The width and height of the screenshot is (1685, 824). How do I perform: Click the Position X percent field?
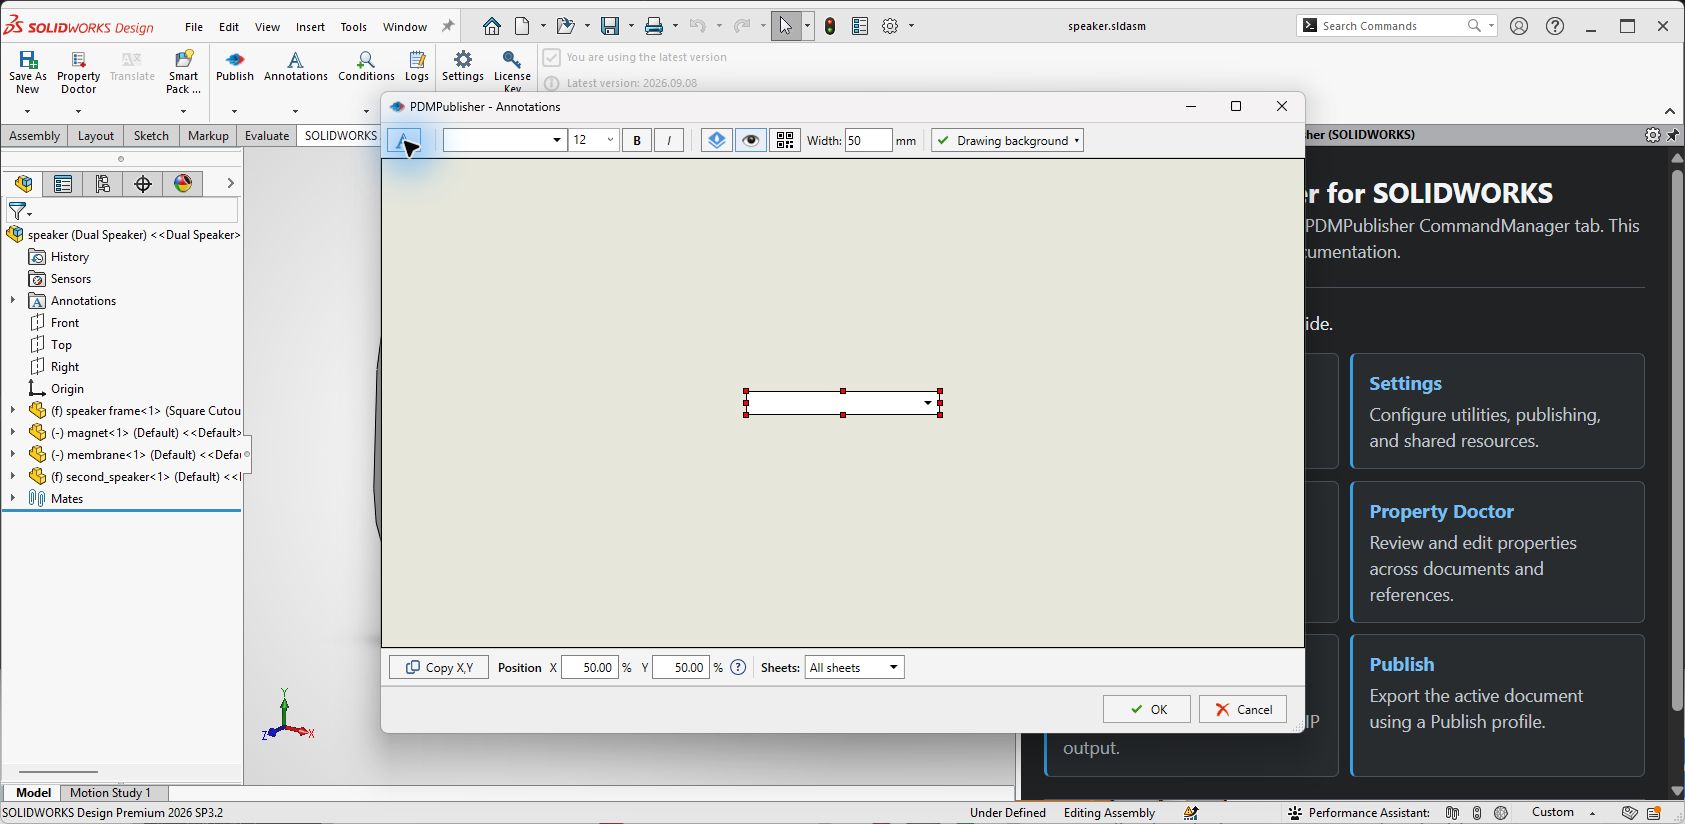(590, 667)
